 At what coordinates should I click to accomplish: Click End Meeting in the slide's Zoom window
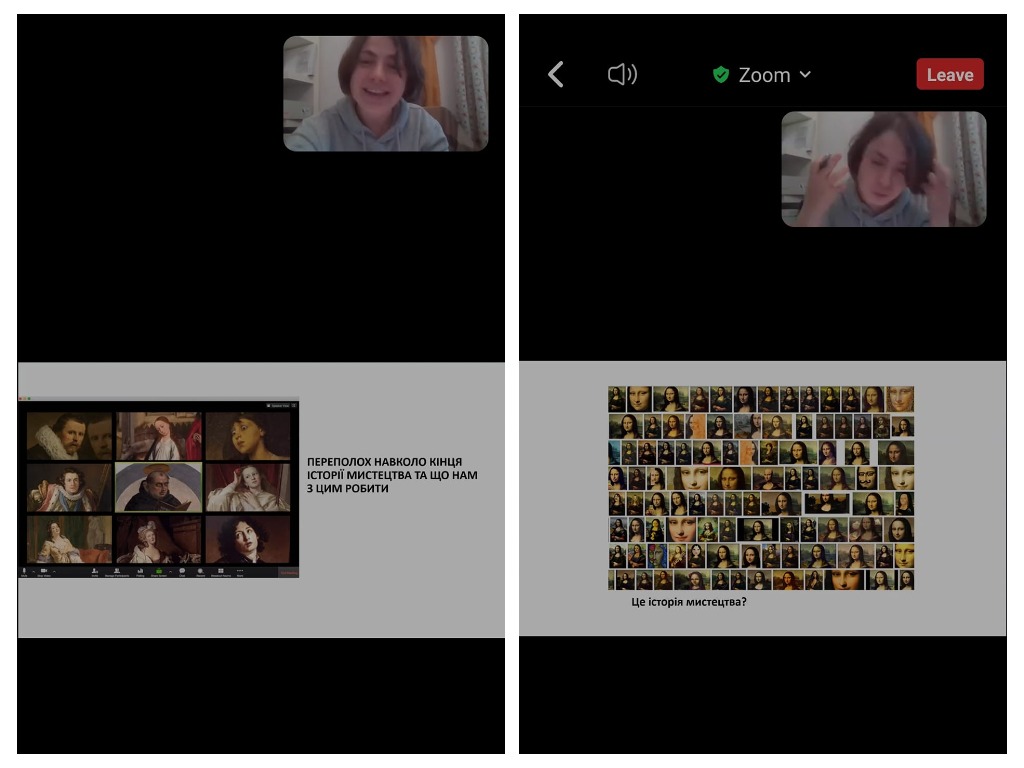[288, 573]
